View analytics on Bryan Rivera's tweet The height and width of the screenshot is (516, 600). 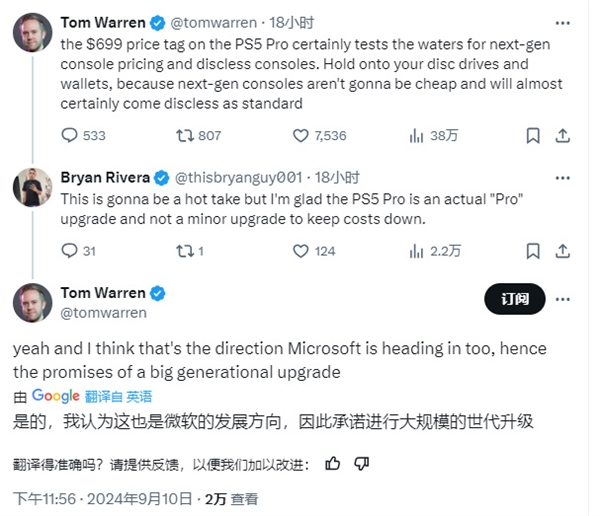[418, 250]
